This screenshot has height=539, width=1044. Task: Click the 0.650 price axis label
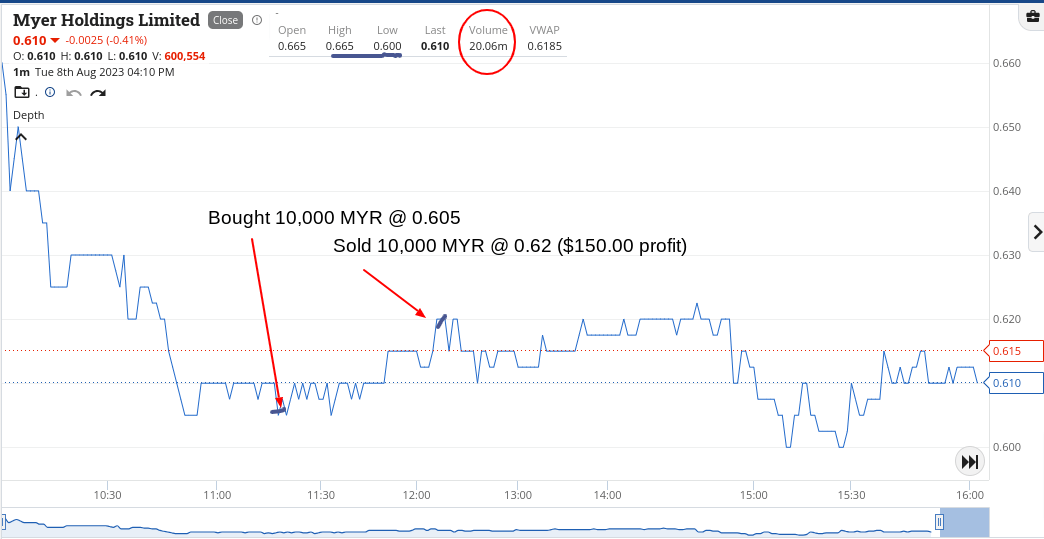click(1006, 127)
